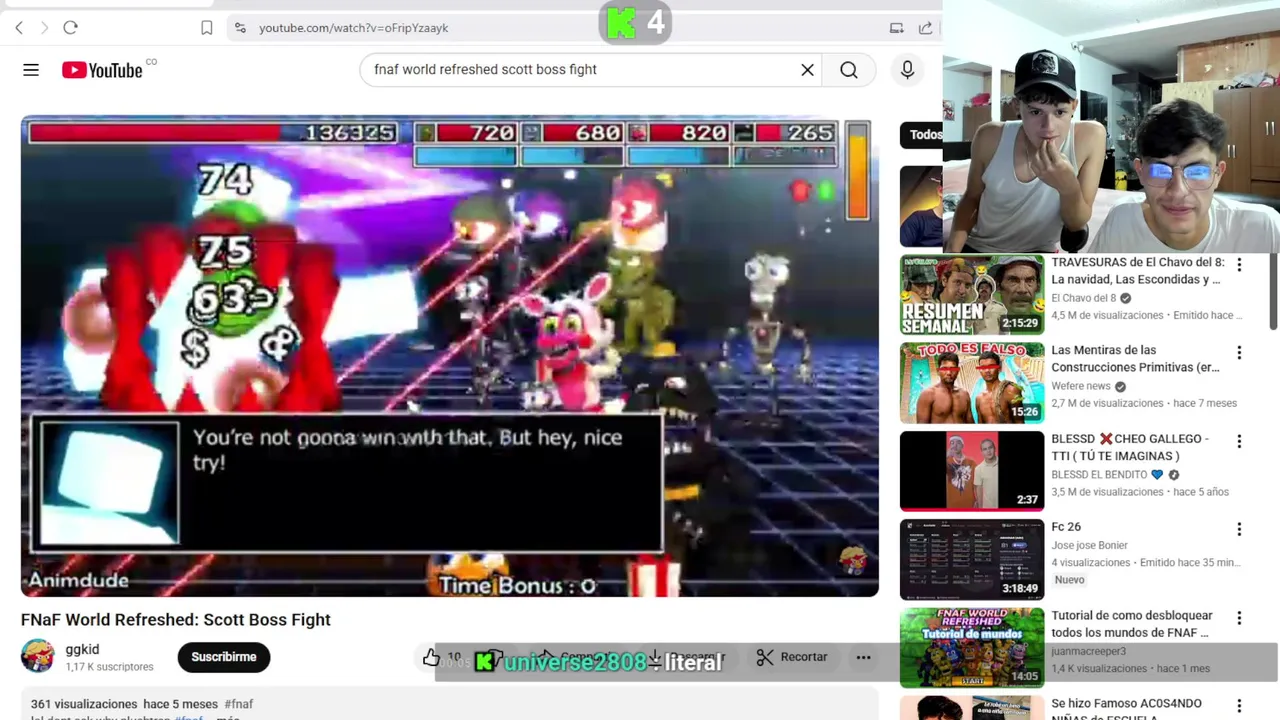Go forward with browser forward arrow
1280x720 pixels.
[x=44, y=28]
